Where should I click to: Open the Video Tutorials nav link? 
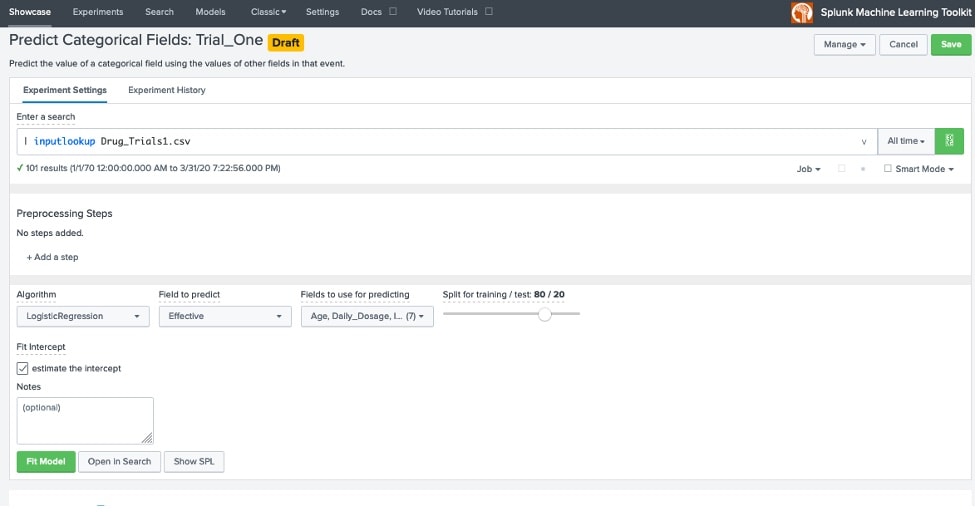pos(447,12)
